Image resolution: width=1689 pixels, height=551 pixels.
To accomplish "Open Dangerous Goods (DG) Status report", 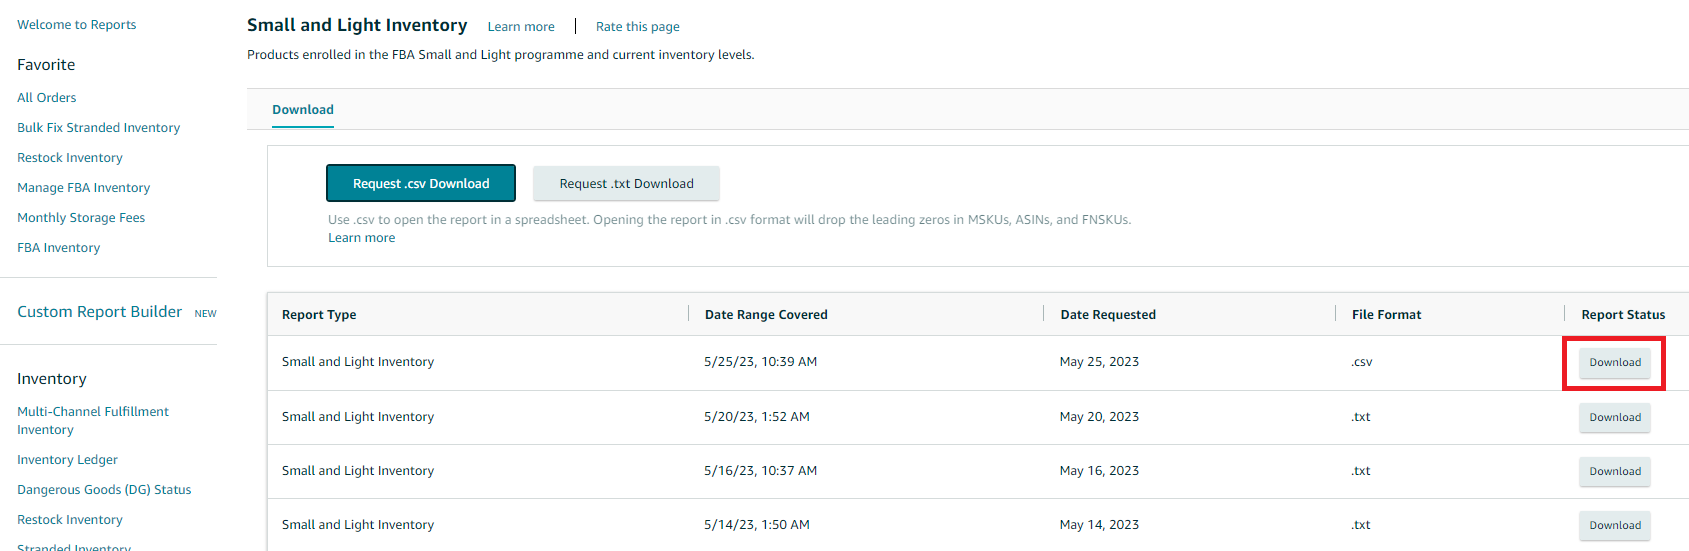I will [104, 490].
